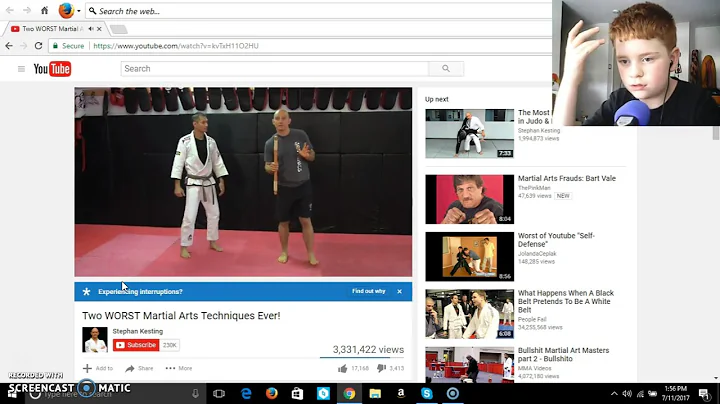This screenshot has height=404, width=720.
Task: Open People Fail channel link
Action: pyautogui.click(x=532, y=319)
